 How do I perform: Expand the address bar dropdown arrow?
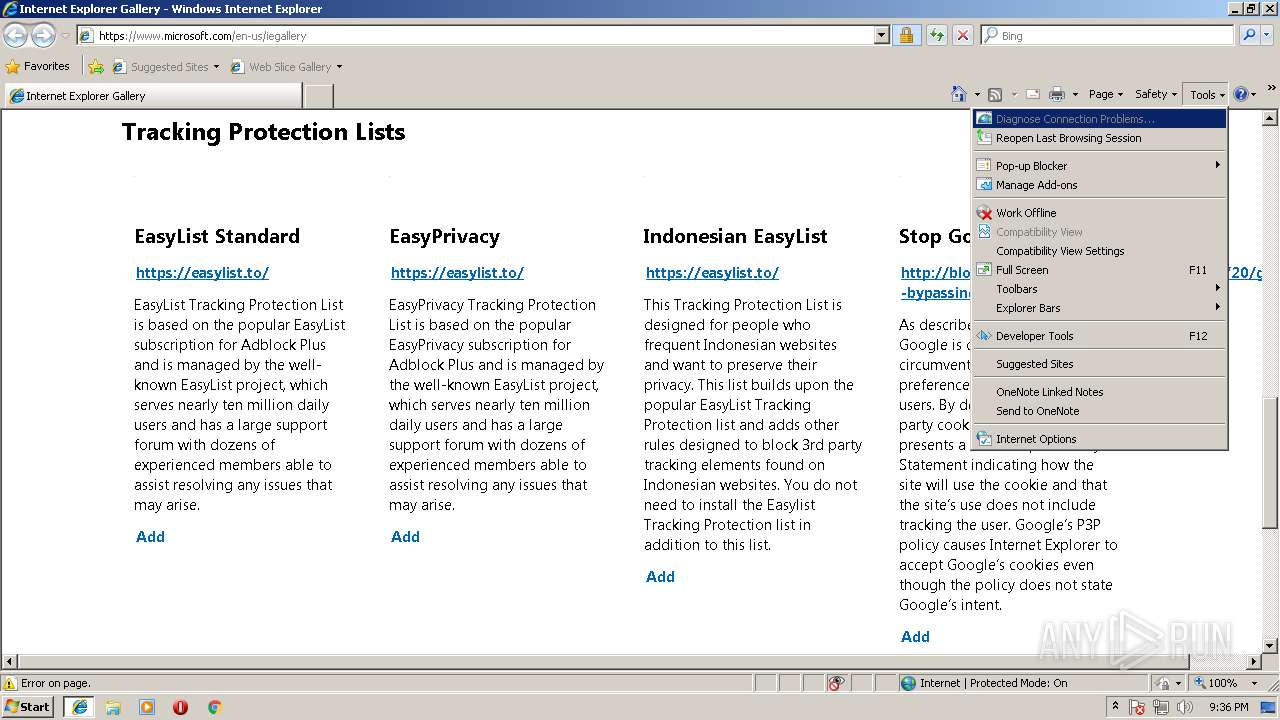click(x=881, y=35)
